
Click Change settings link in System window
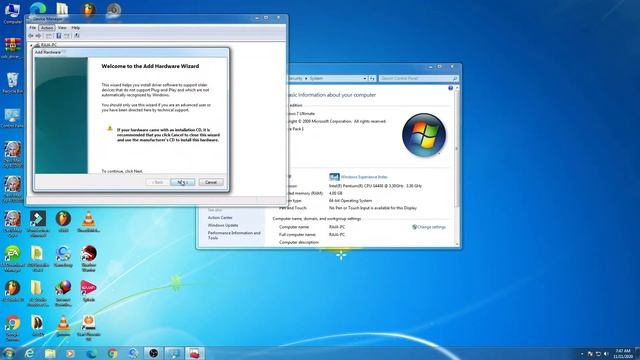[x=429, y=227]
